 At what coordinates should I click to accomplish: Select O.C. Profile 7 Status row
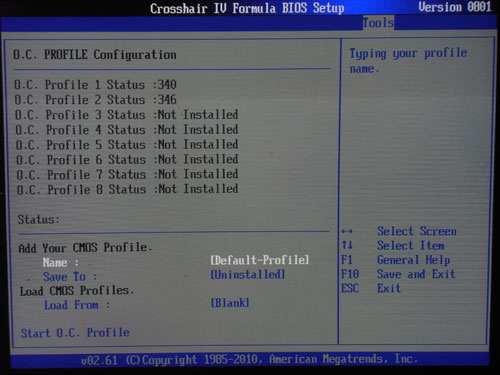[127, 174]
